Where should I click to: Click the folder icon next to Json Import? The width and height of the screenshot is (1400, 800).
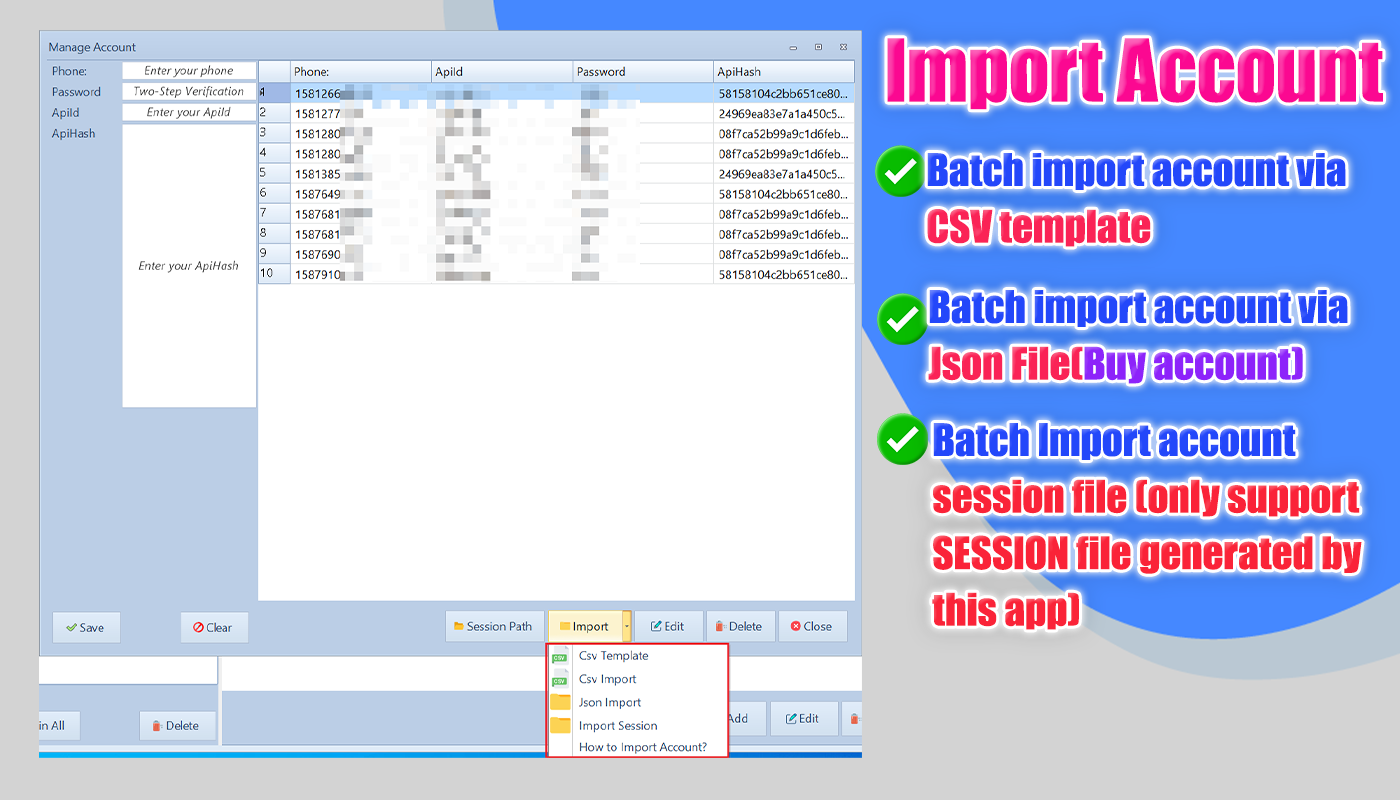(560, 703)
